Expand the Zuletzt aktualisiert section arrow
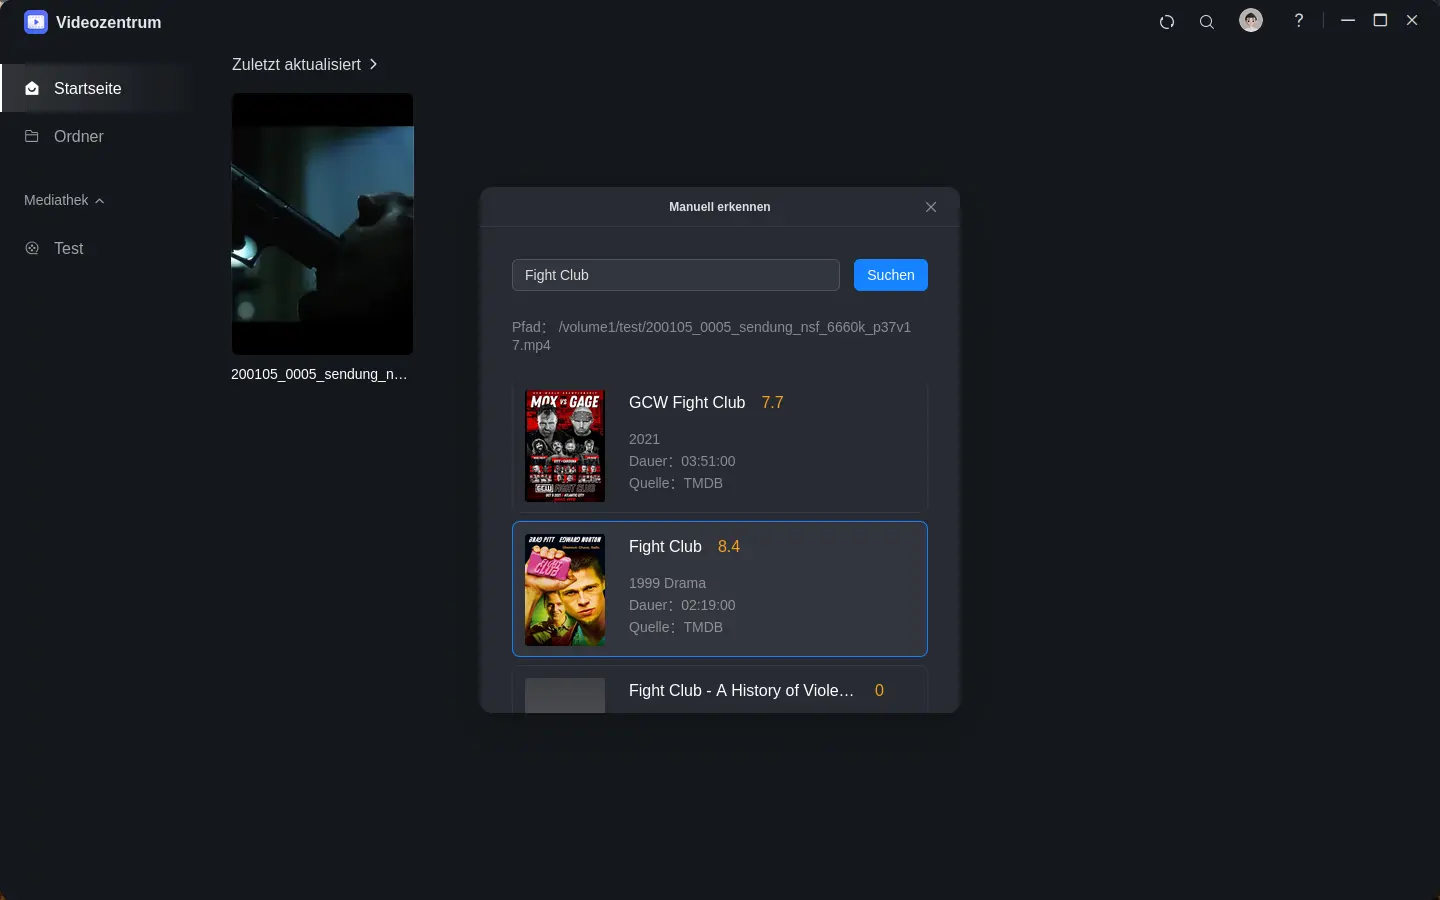This screenshot has width=1440, height=900. pos(373,64)
